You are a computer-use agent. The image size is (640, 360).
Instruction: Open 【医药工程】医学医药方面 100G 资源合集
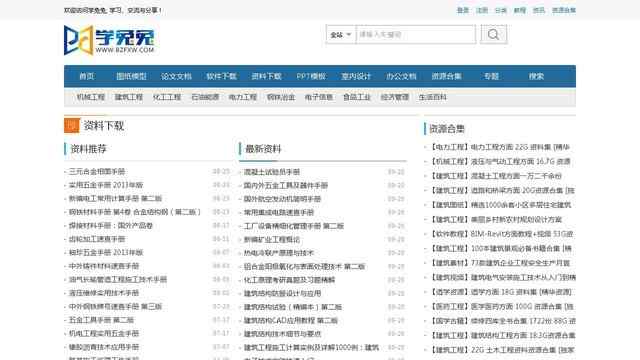point(502,306)
